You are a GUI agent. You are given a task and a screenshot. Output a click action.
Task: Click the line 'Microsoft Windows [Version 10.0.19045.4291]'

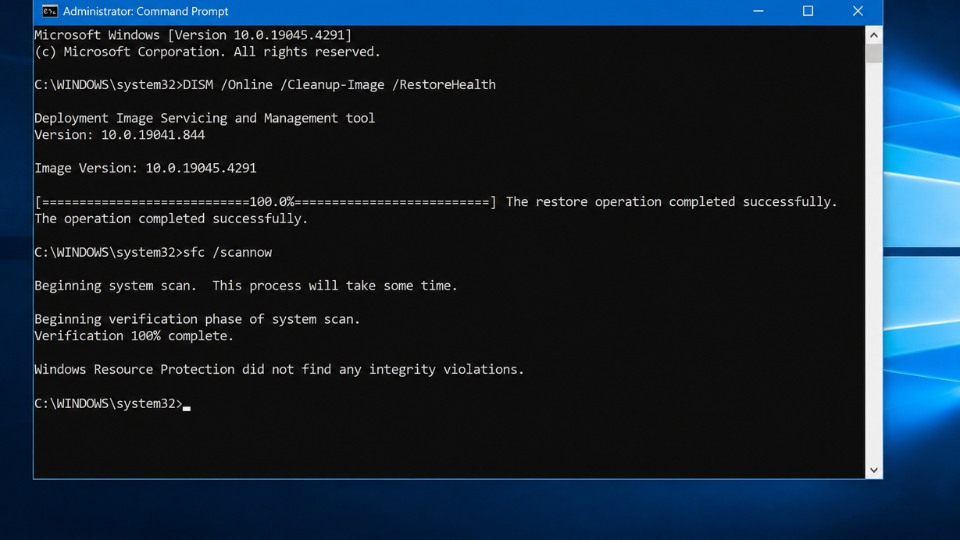[x=193, y=35]
